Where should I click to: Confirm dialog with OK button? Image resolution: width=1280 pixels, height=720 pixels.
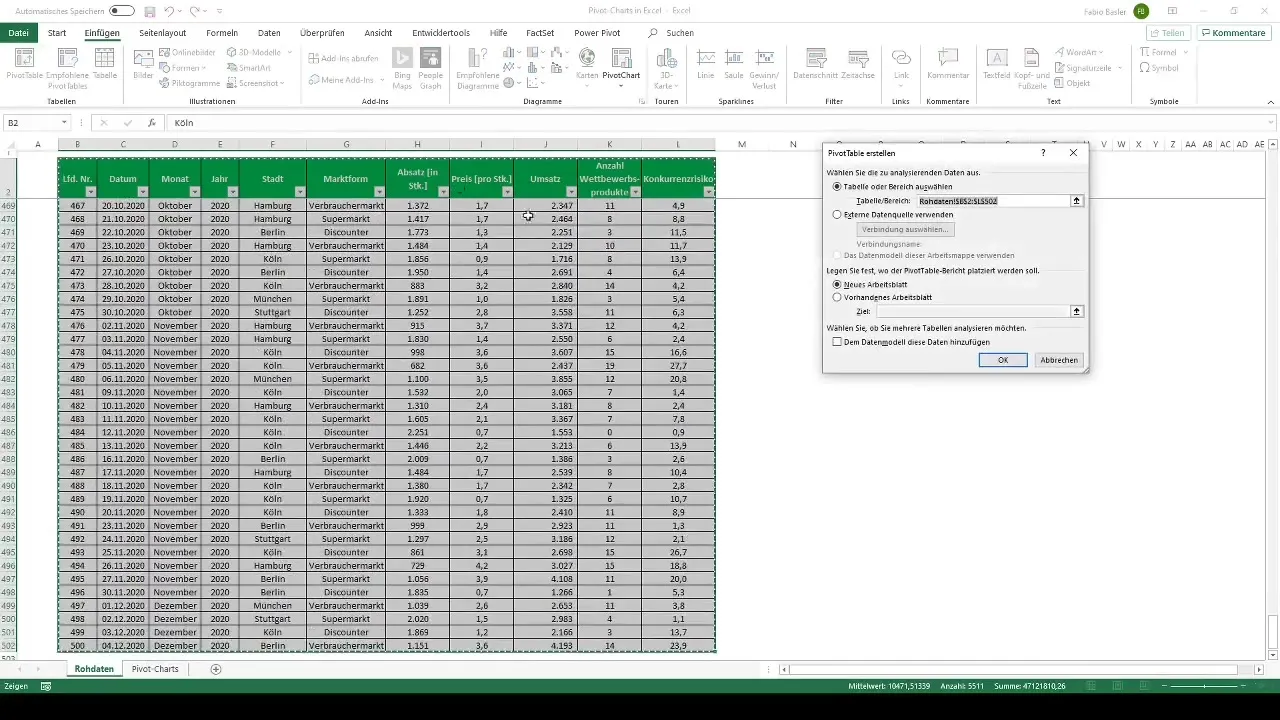1002,360
